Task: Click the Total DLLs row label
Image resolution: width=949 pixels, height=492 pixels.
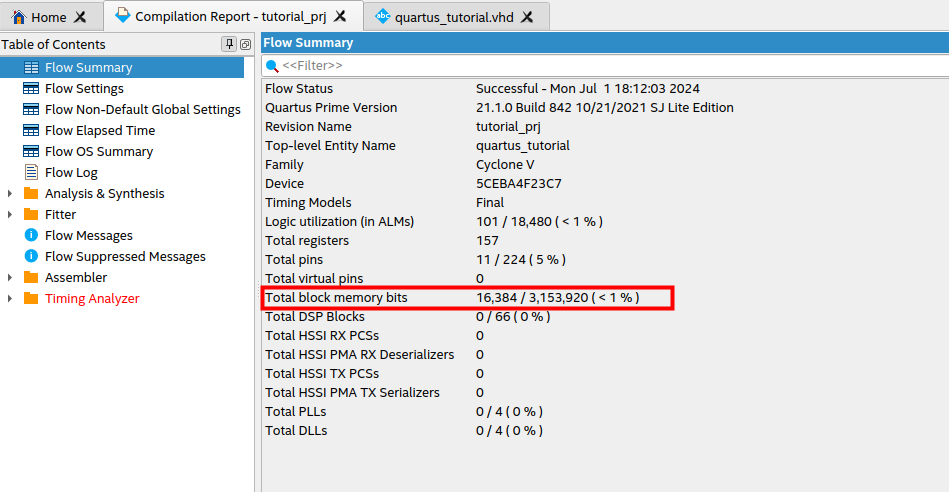Action: tap(296, 430)
